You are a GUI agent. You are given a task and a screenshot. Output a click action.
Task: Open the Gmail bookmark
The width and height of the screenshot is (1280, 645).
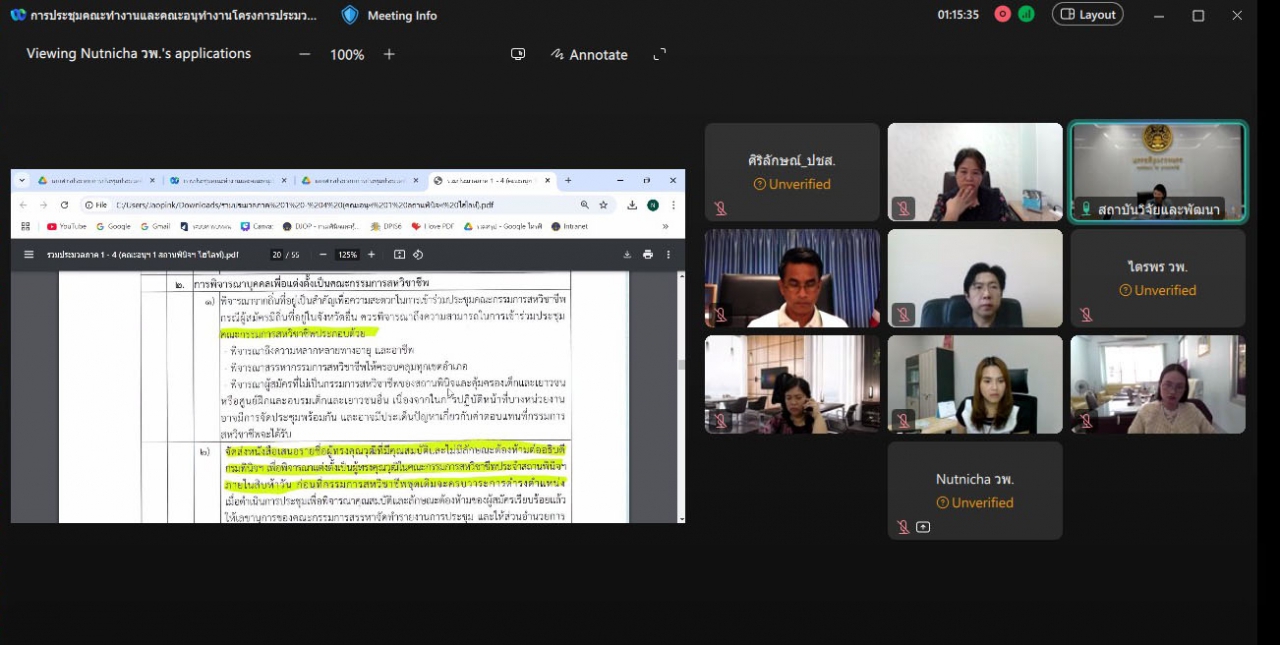155,226
